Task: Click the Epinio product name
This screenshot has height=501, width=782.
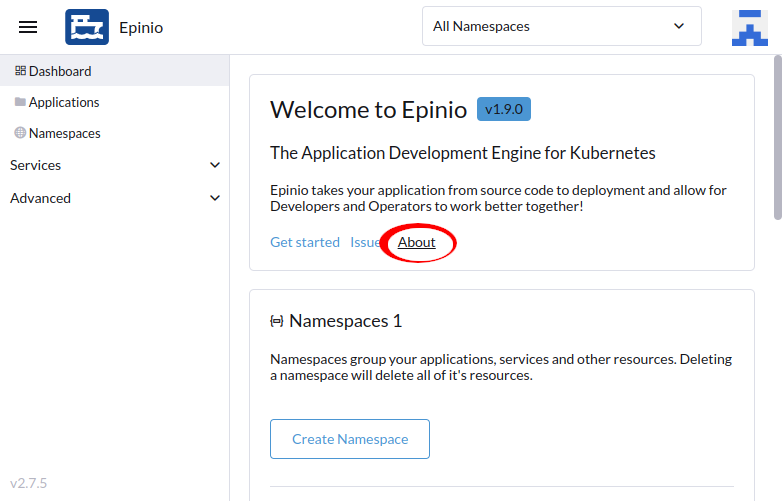Action: (141, 27)
